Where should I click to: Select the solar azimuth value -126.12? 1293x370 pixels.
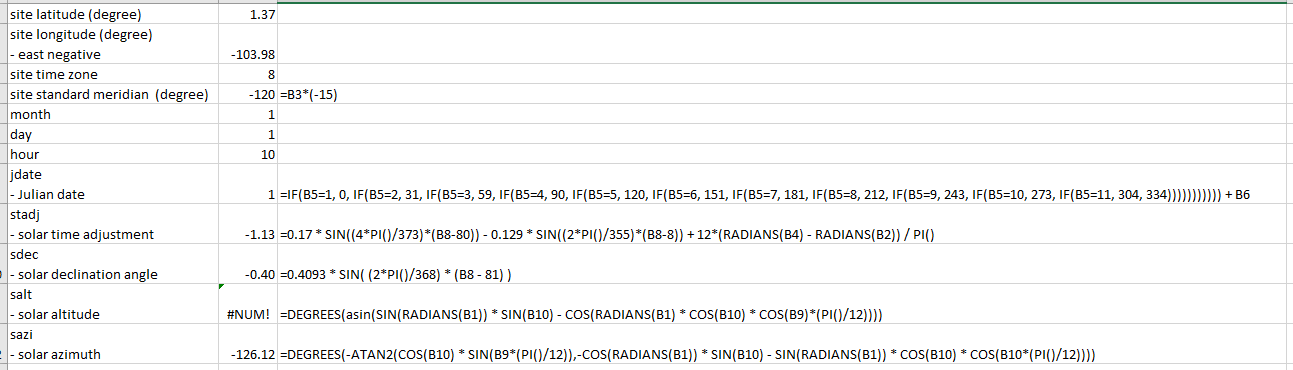pos(248,345)
